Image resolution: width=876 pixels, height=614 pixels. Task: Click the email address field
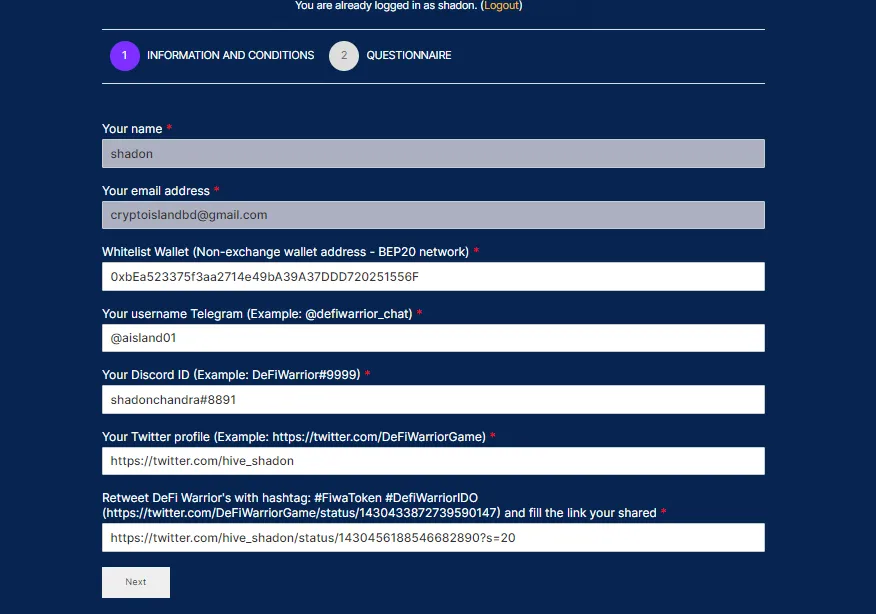pyautogui.click(x=433, y=215)
